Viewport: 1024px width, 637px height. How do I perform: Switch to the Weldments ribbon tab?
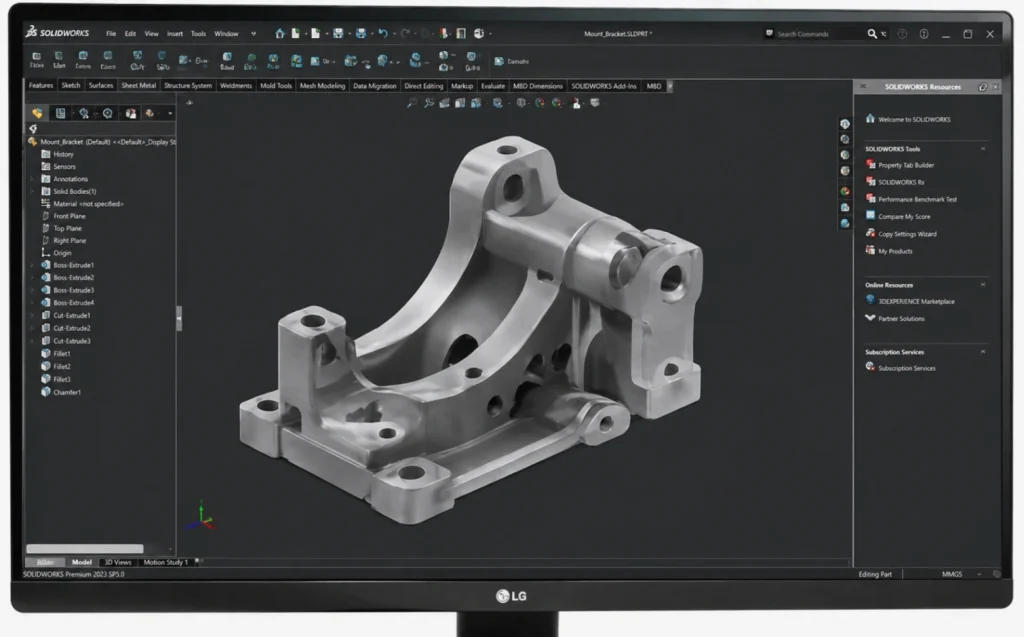(x=236, y=86)
